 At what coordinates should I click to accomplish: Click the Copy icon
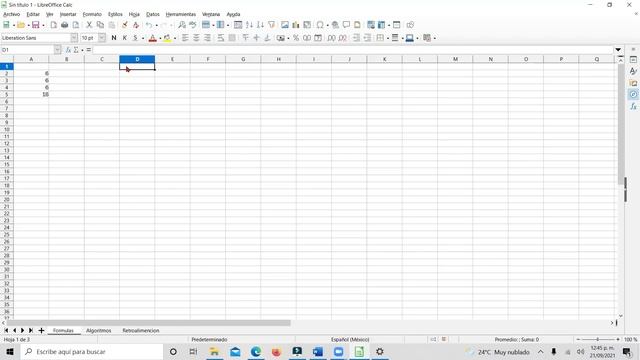coord(100,25)
